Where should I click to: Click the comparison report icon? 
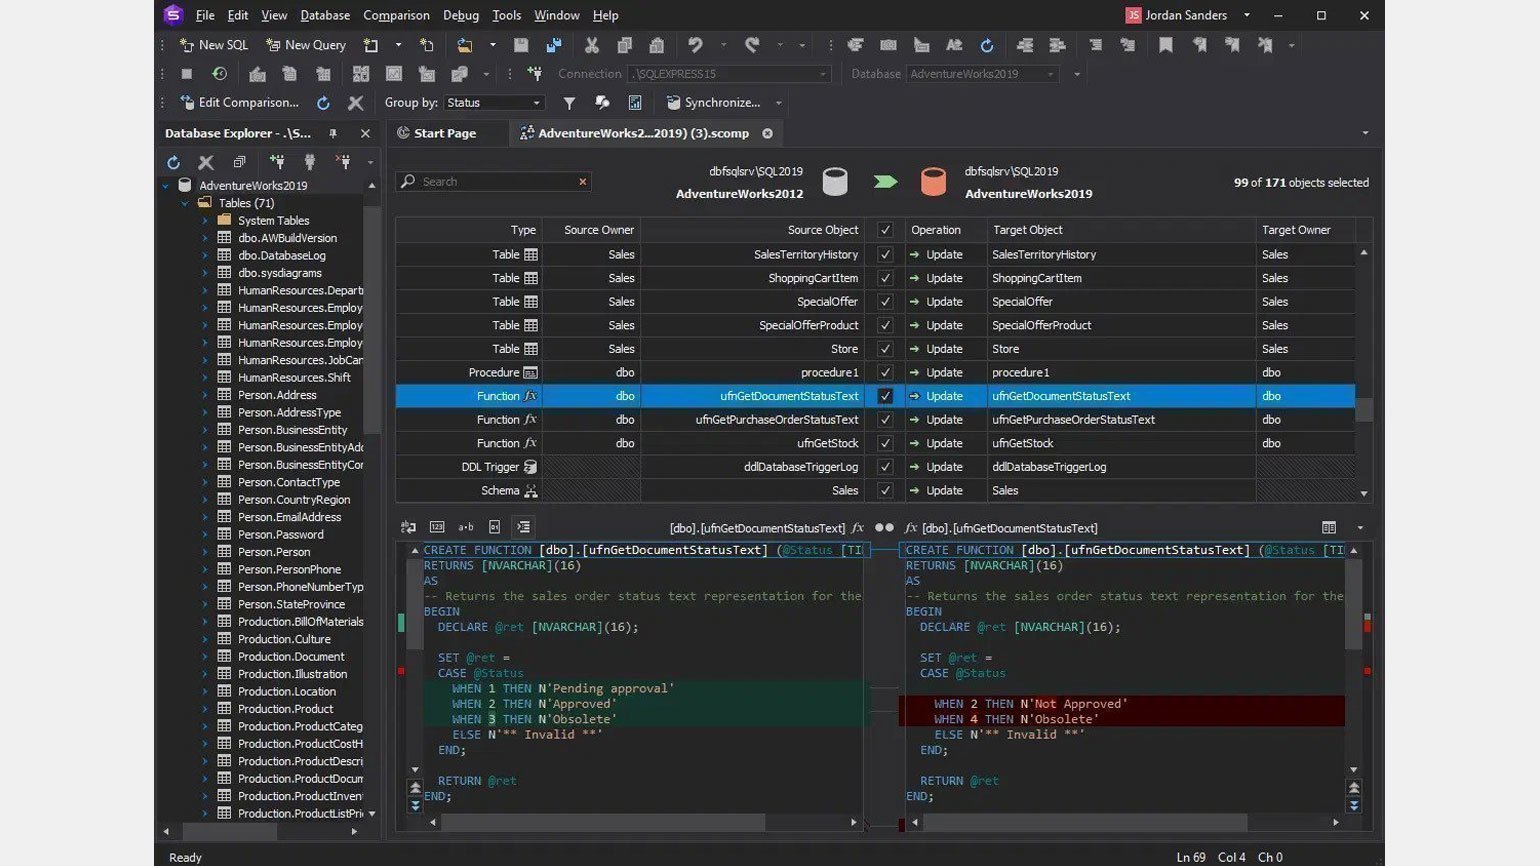click(635, 103)
